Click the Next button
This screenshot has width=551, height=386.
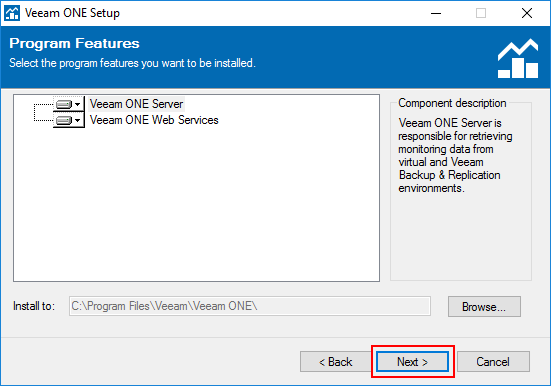click(412, 361)
